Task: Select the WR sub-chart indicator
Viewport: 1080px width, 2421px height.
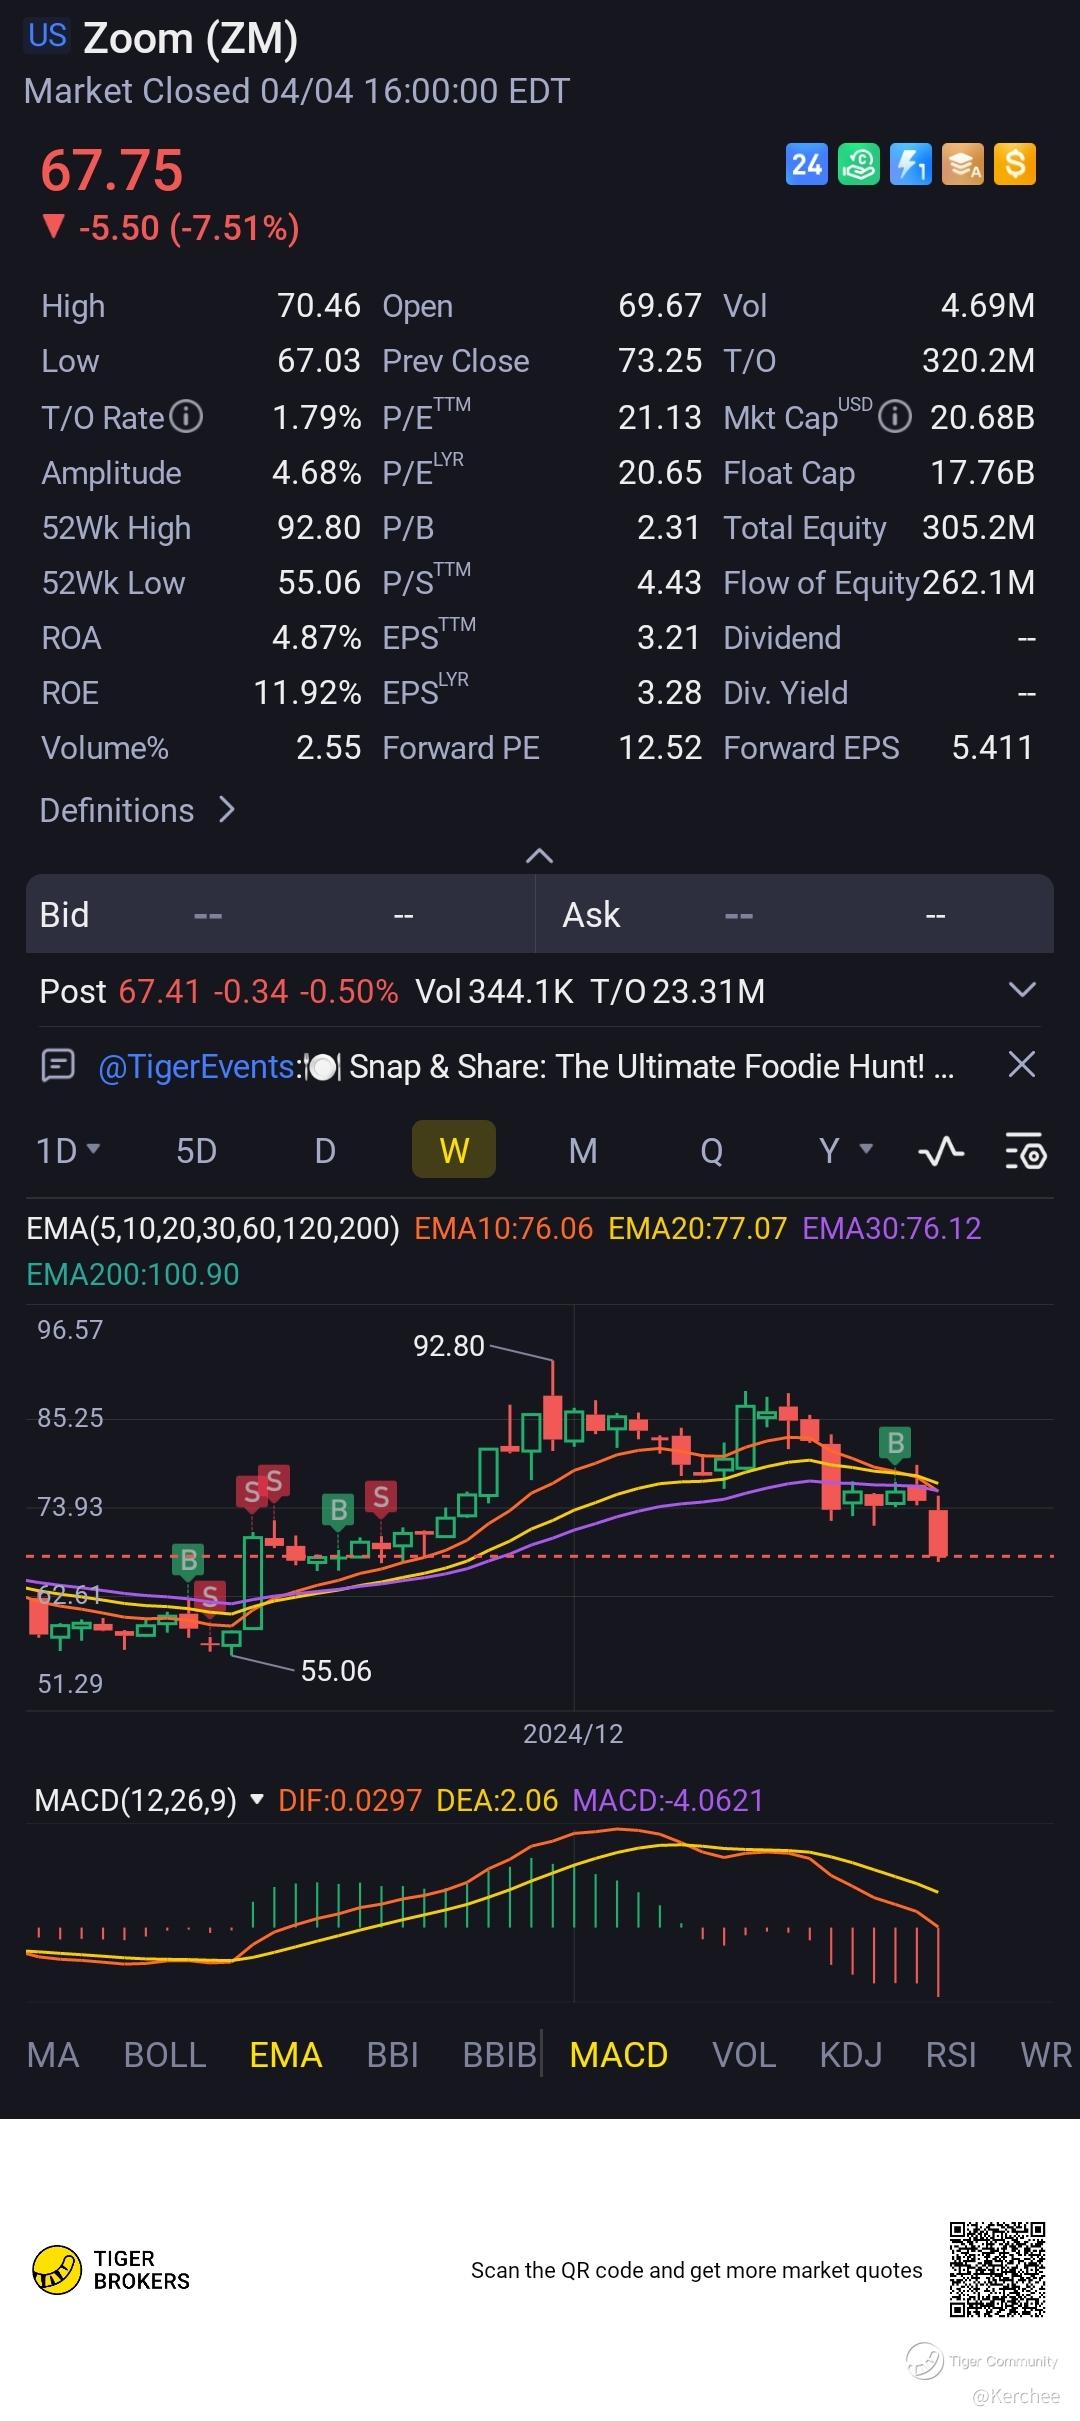Action: [1046, 2054]
